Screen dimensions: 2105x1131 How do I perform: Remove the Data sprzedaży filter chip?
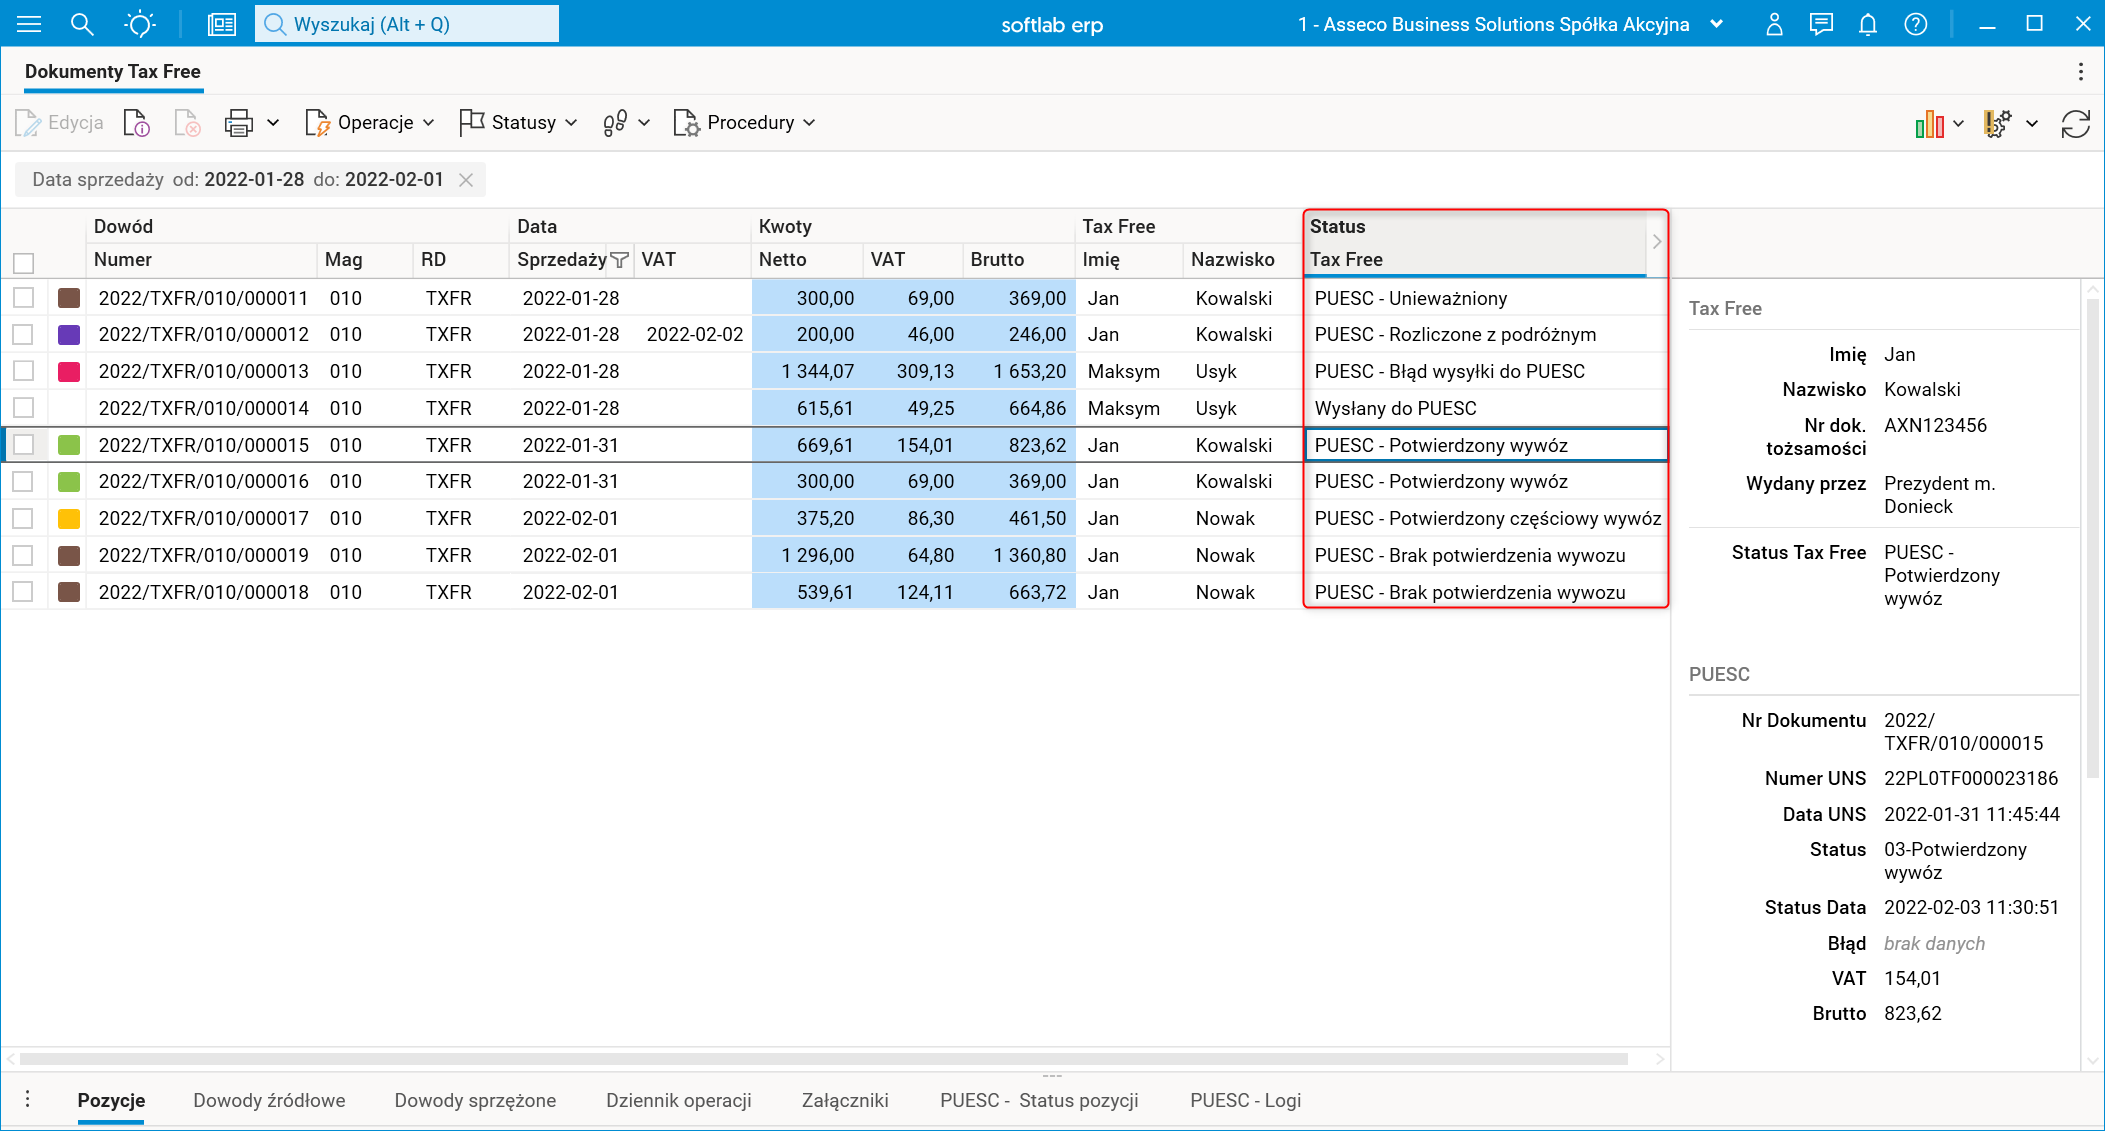(x=466, y=180)
